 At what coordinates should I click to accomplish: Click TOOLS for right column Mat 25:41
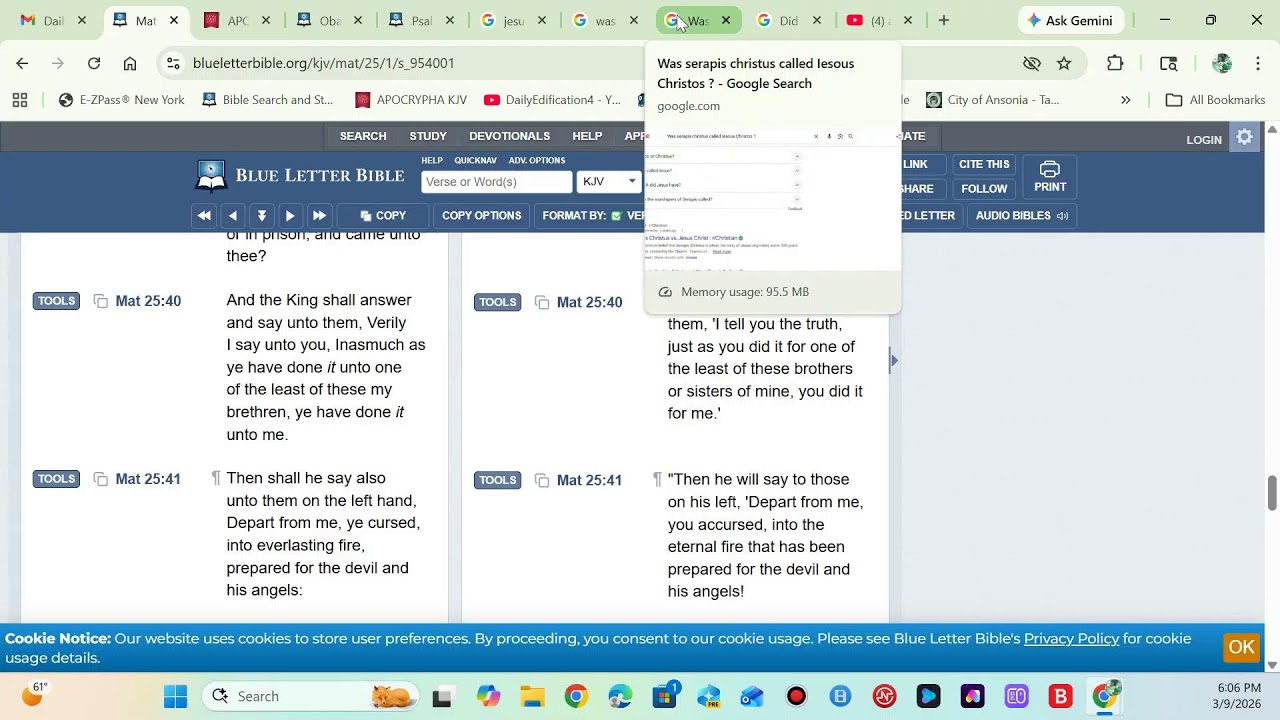pyautogui.click(x=497, y=480)
